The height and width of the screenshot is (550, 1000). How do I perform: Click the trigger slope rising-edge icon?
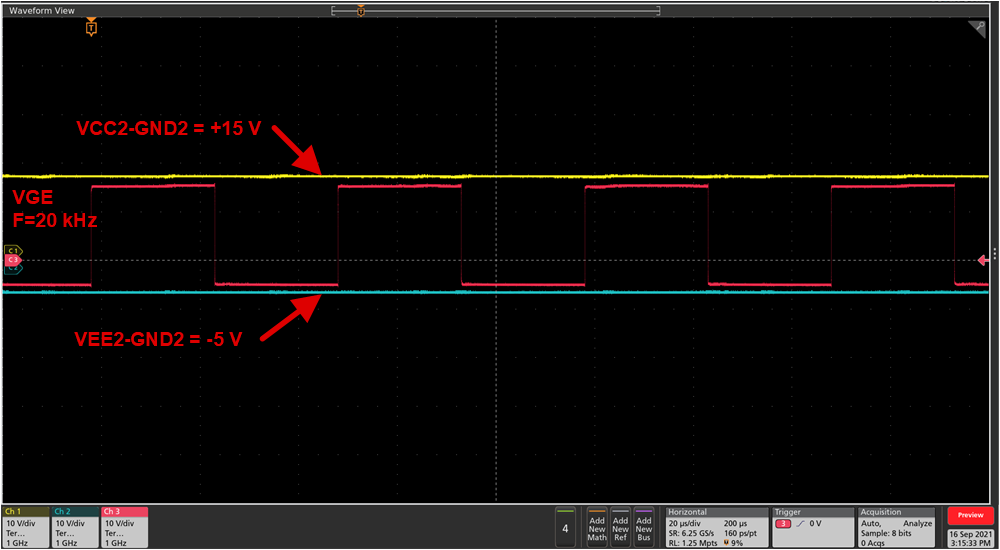798,523
